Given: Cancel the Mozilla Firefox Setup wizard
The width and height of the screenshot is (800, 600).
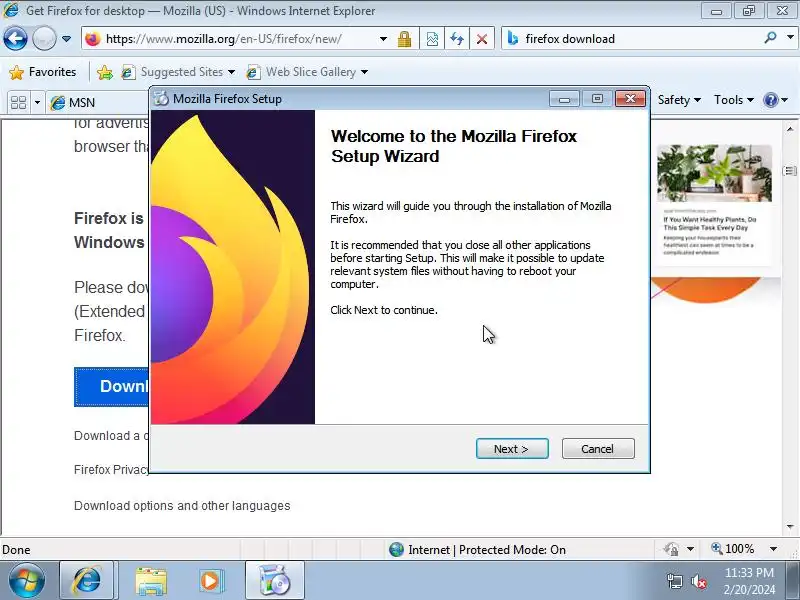Looking at the screenshot, I should pyautogui.click(x=598, y=449).
